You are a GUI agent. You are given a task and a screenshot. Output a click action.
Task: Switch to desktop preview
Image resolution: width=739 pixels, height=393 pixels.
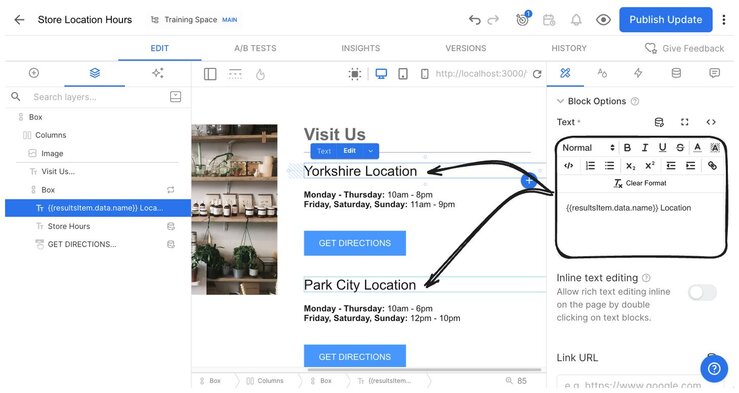click(x=381, y=74)
